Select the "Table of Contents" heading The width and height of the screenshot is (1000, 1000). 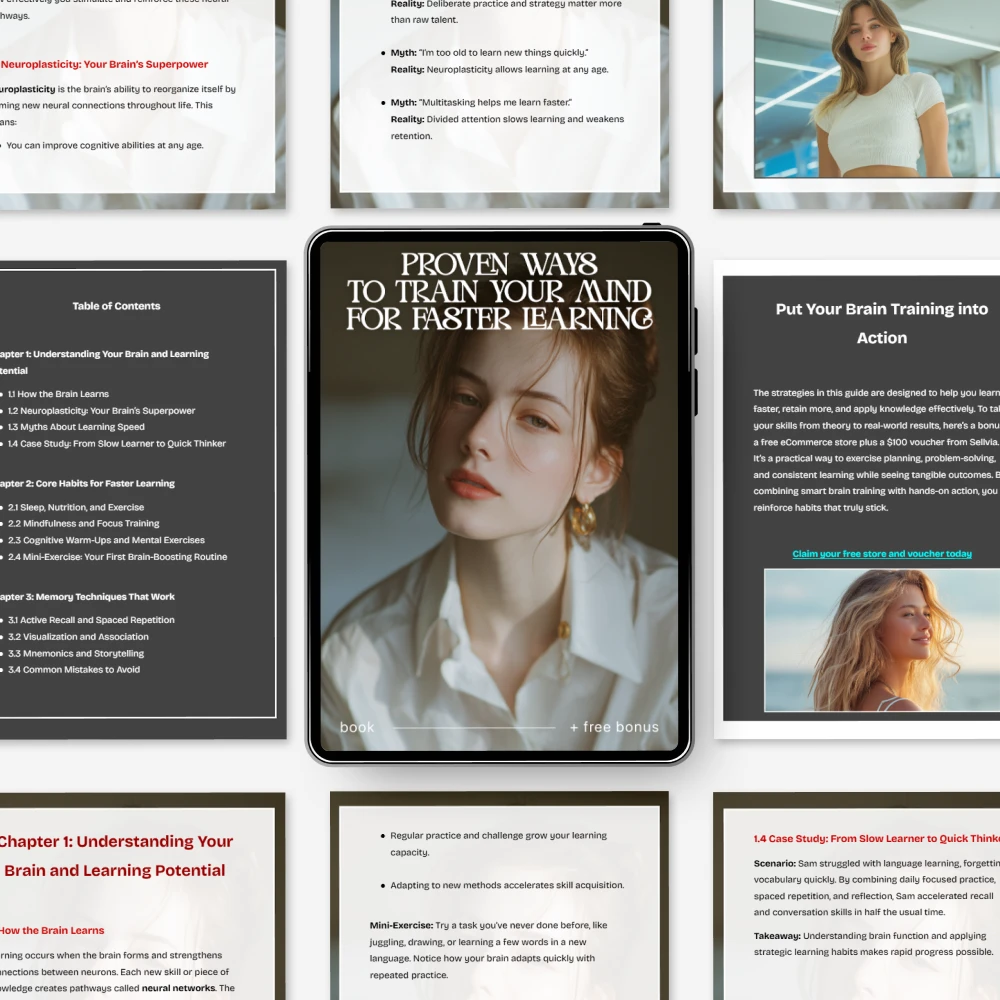[116, 306]
